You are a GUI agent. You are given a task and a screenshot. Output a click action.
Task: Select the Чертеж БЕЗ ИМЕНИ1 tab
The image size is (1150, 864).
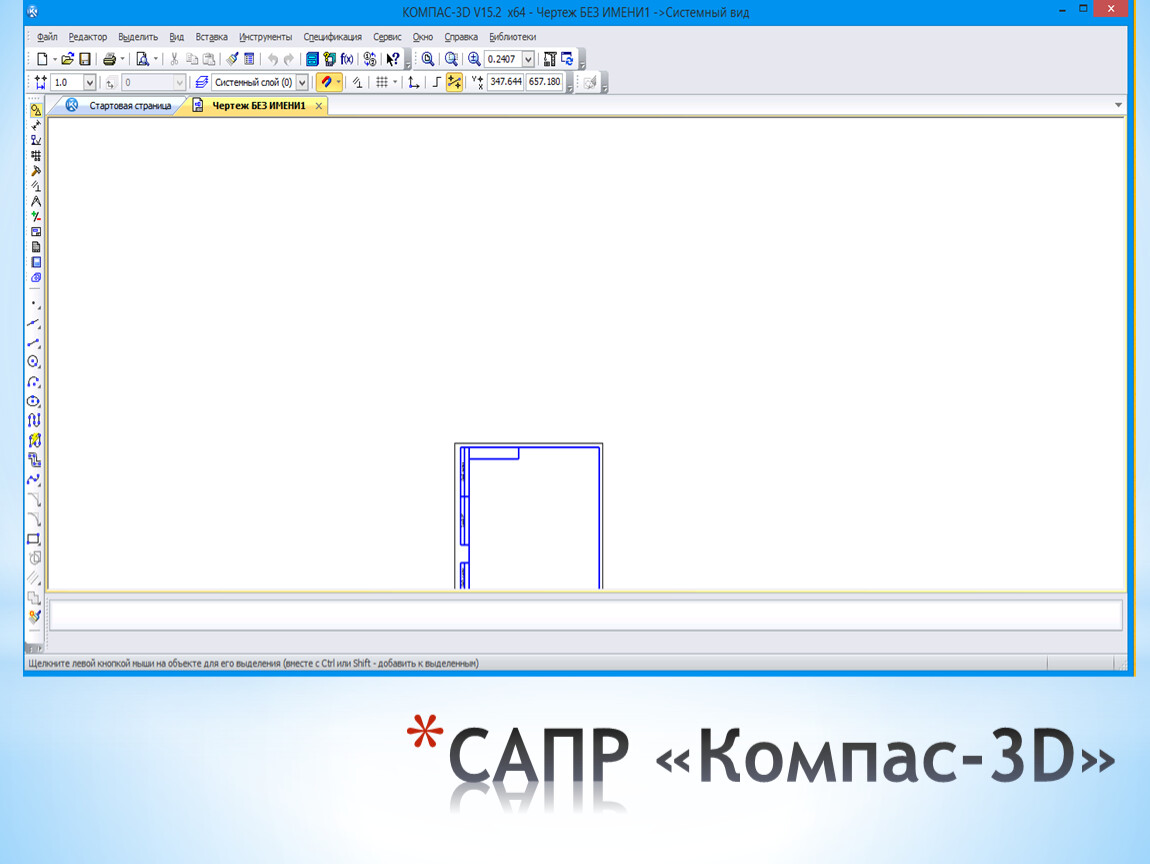[259, 106]
